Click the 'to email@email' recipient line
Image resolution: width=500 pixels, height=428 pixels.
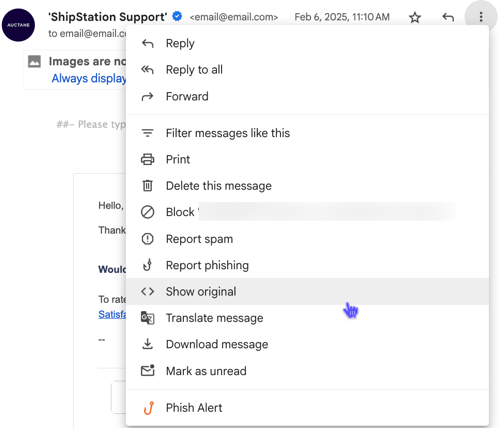click(x=87, y=34)
